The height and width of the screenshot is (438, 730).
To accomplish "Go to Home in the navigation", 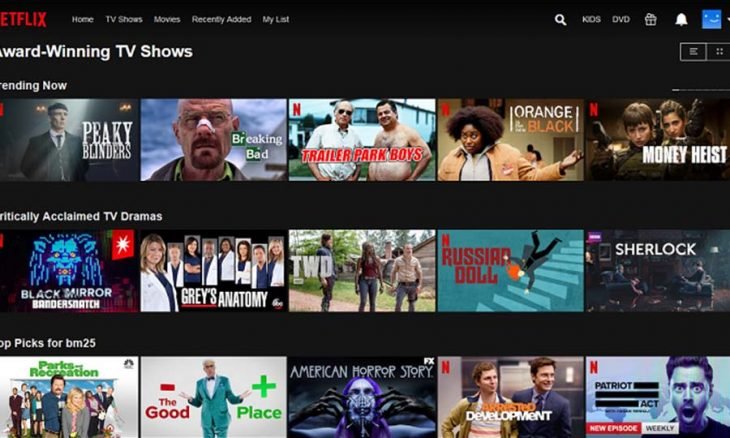I will coord(82,19).
